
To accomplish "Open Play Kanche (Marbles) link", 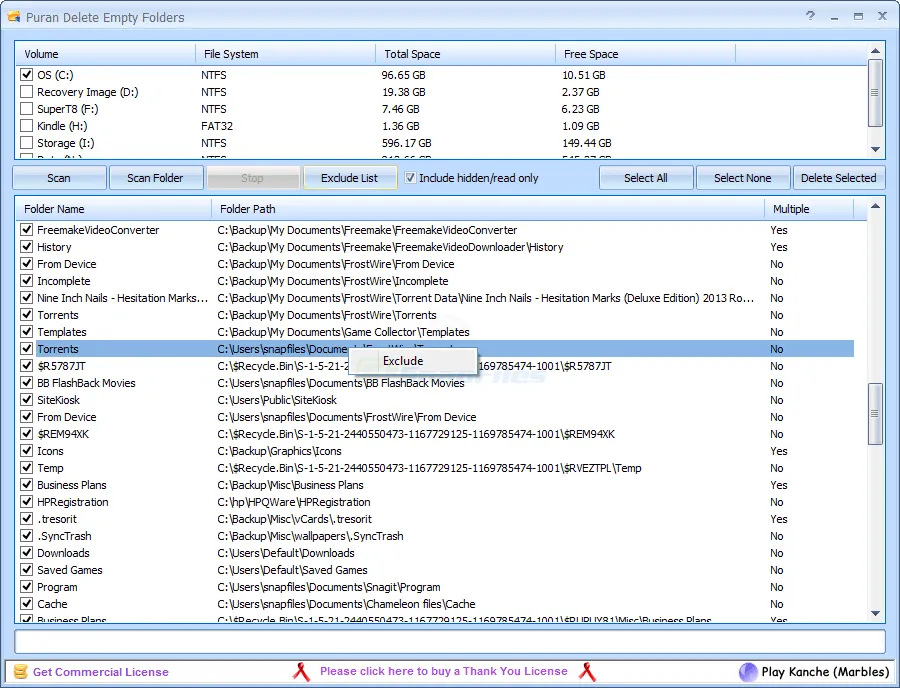I will pos(825,671).
